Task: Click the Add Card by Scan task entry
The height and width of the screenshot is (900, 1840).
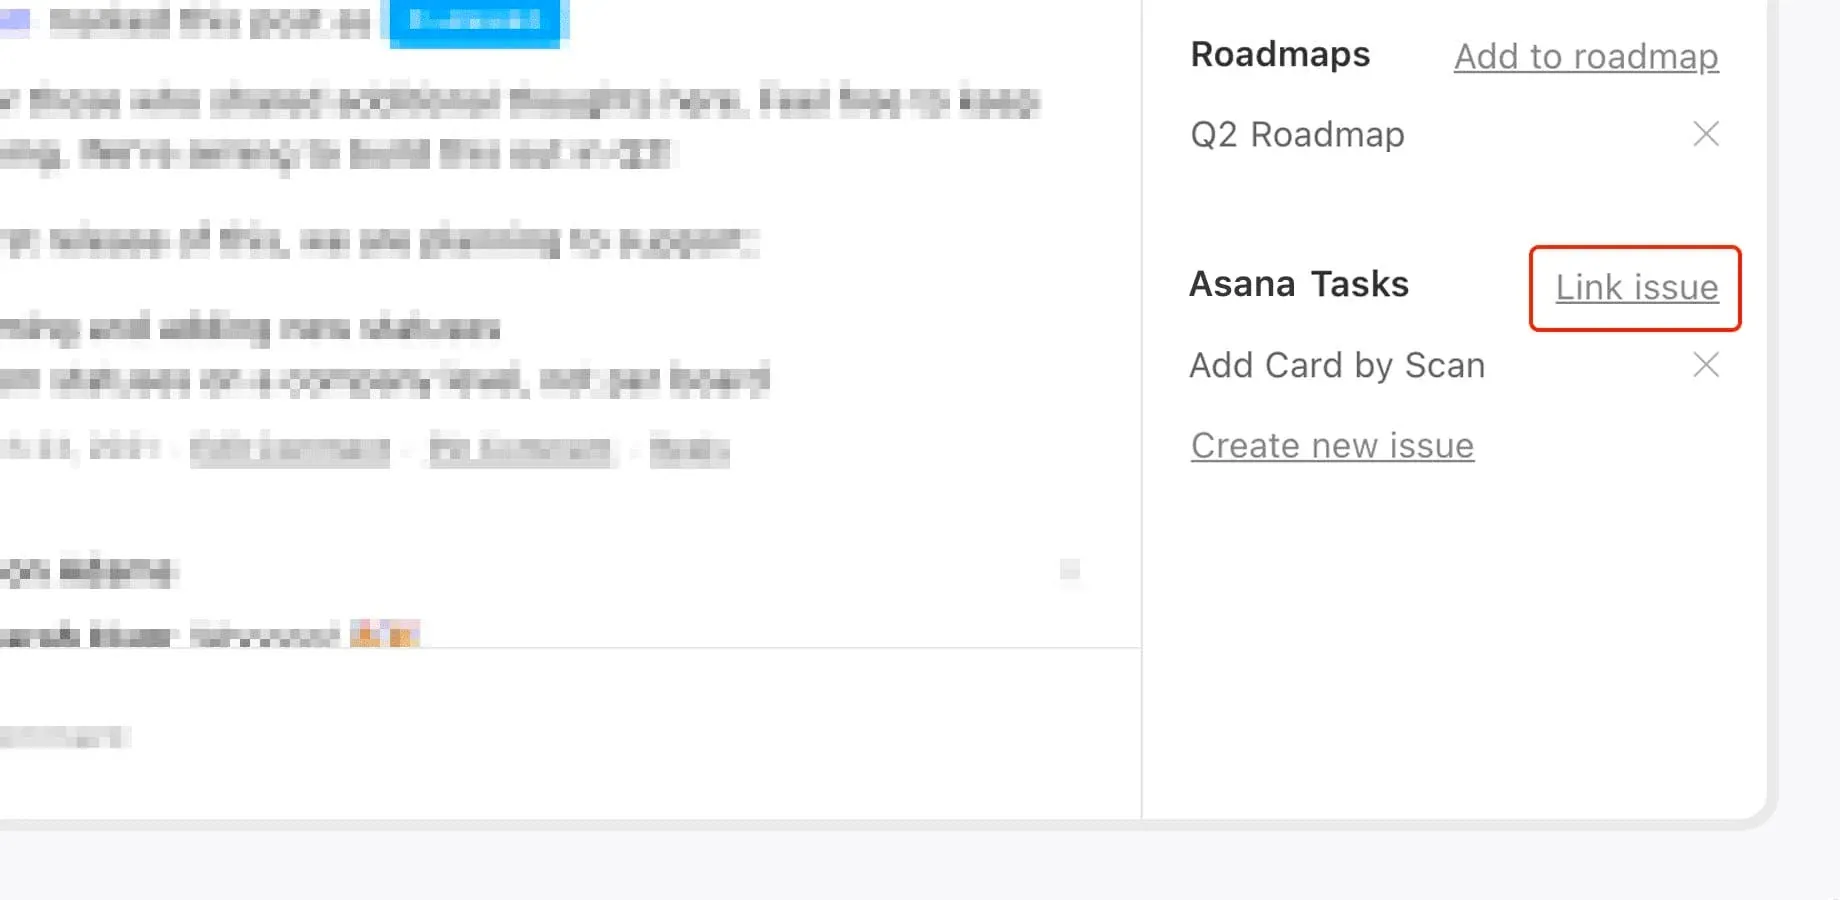Action: (x=1337, y=365)
